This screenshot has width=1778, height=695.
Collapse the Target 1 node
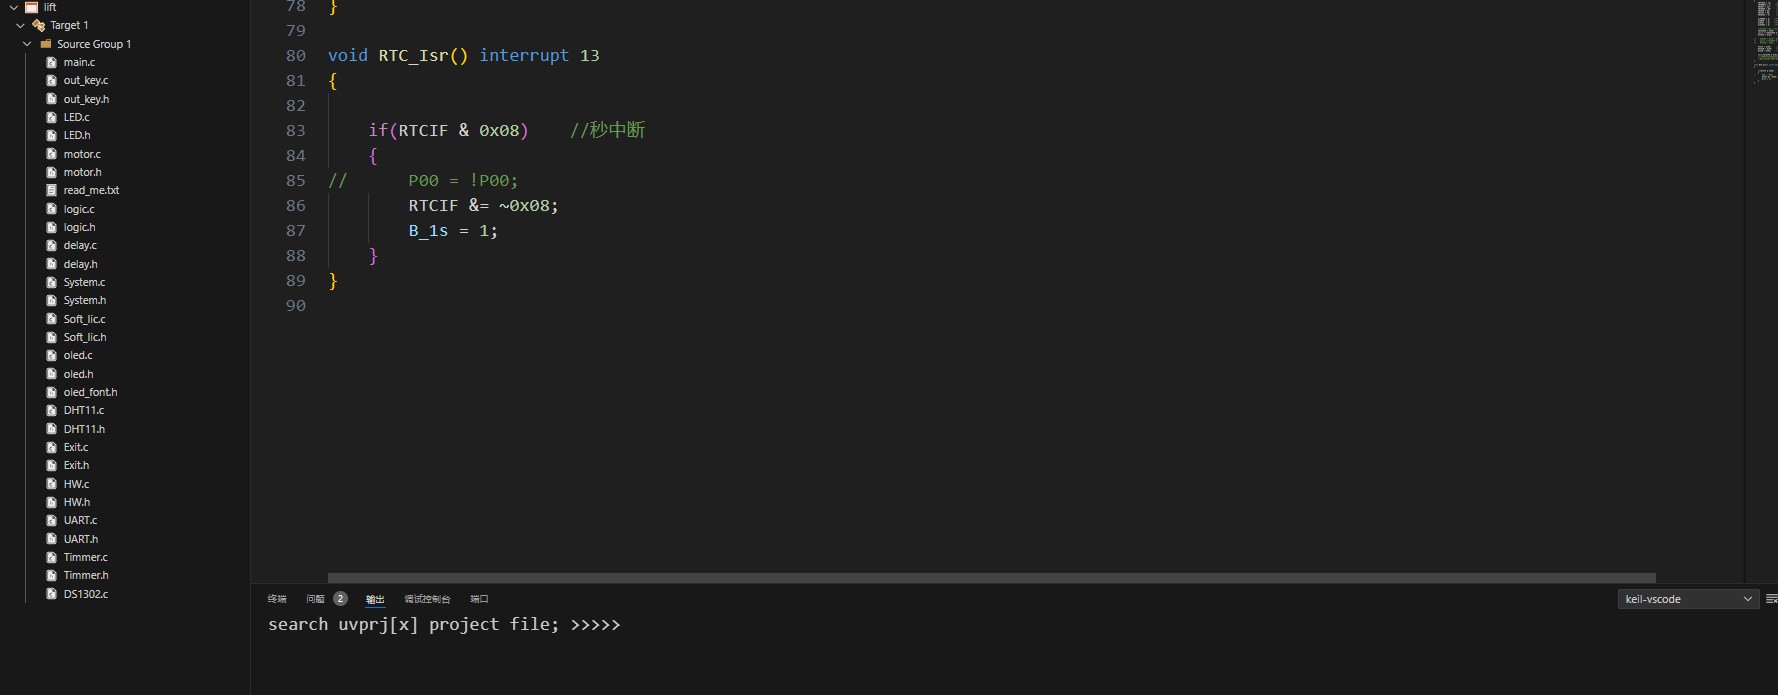(x=21, y=25)
